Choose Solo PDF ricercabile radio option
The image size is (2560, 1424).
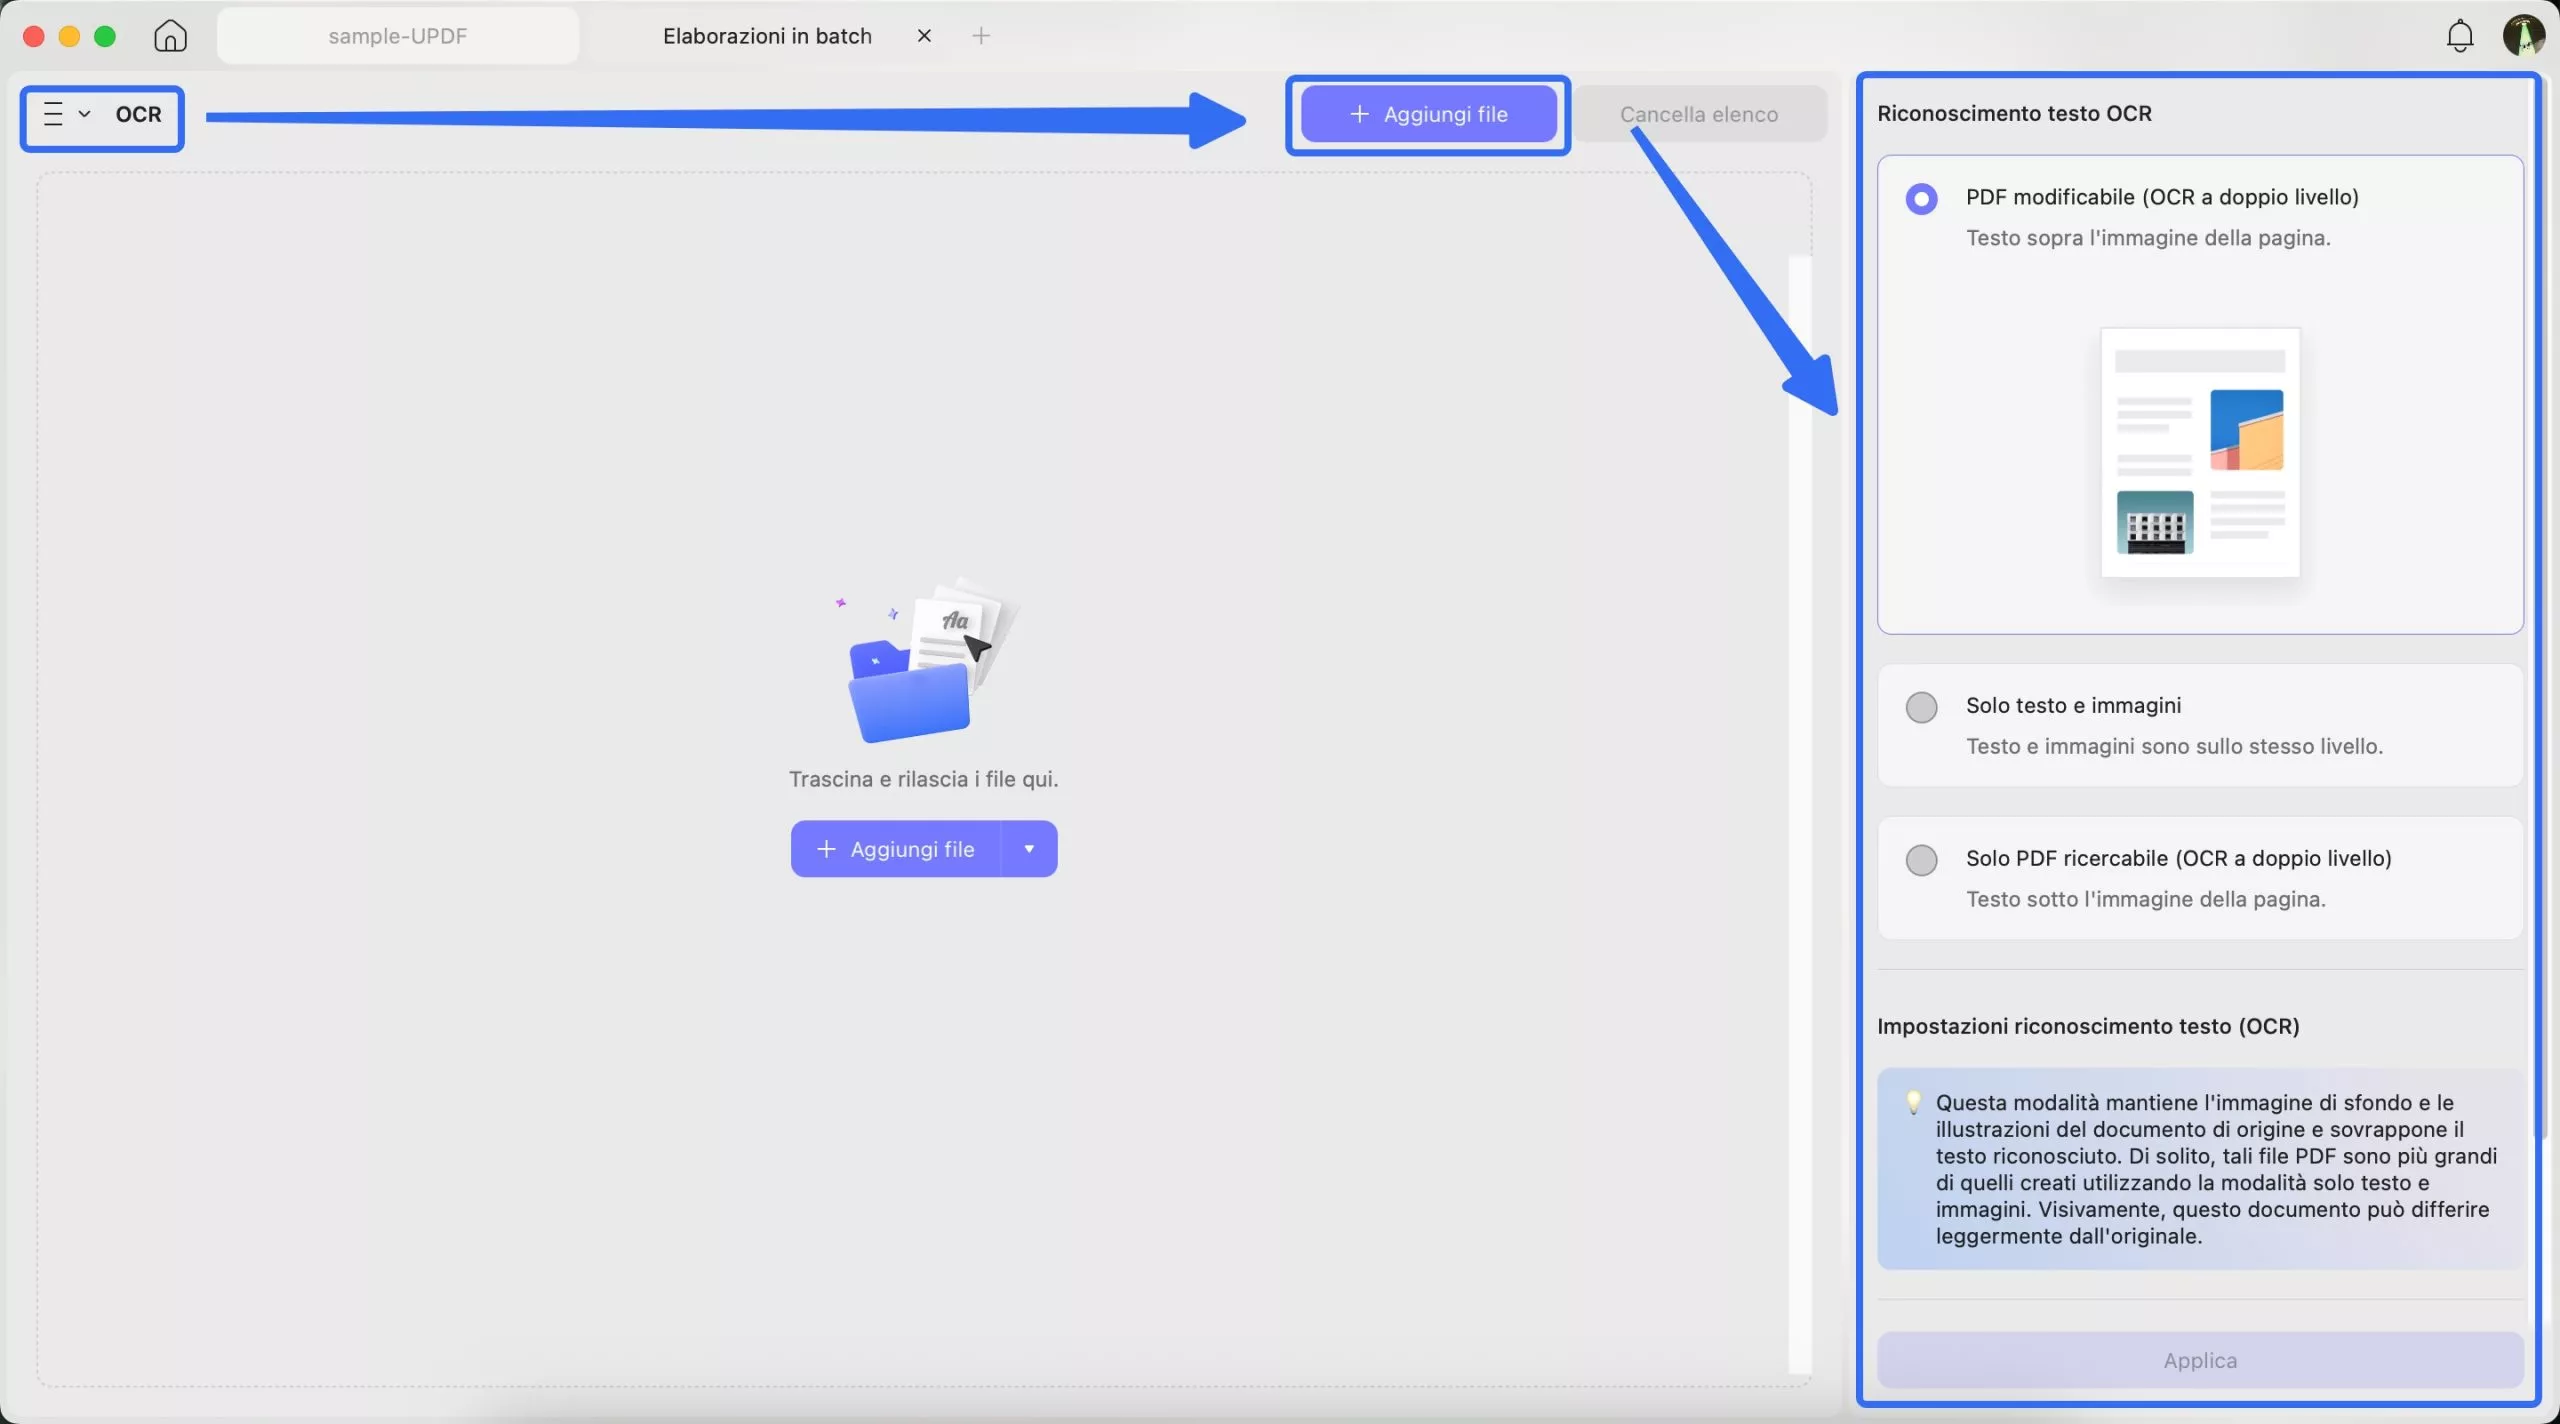[1921, 860]
